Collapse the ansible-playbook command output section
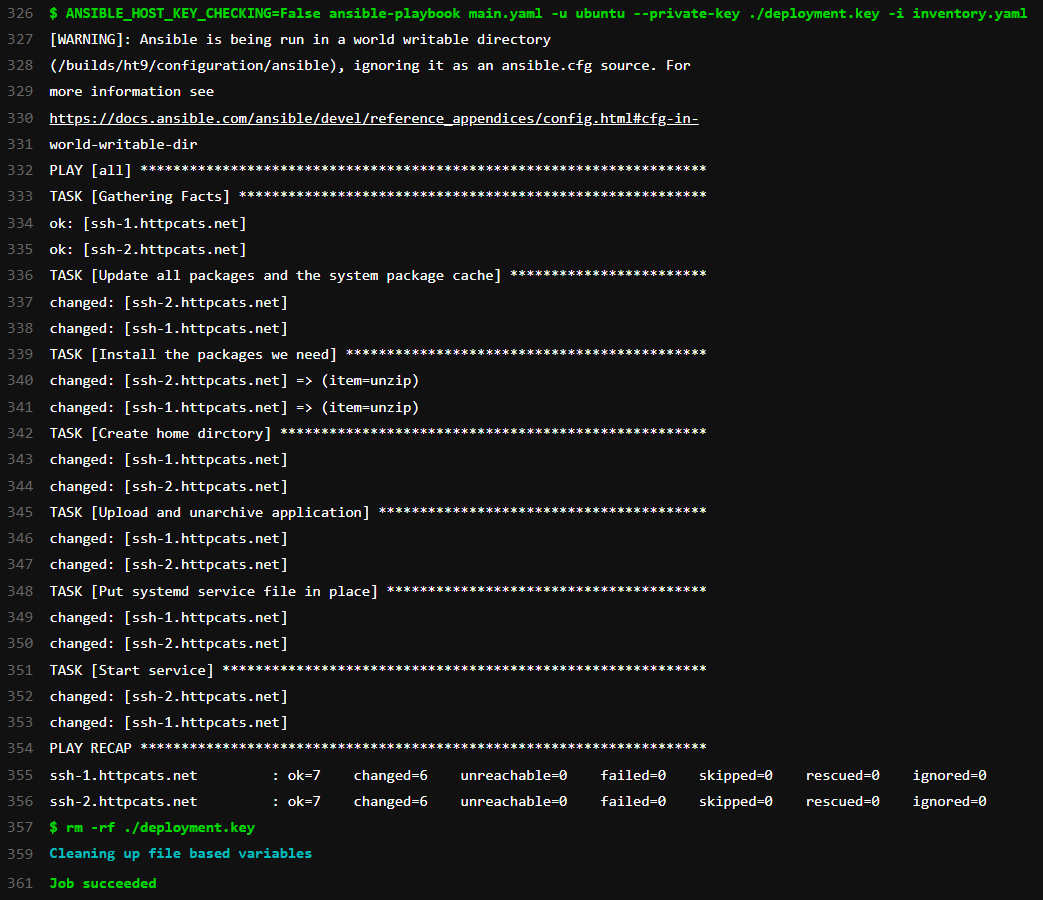The image size is (1043, 900). (x=400, y=13)
